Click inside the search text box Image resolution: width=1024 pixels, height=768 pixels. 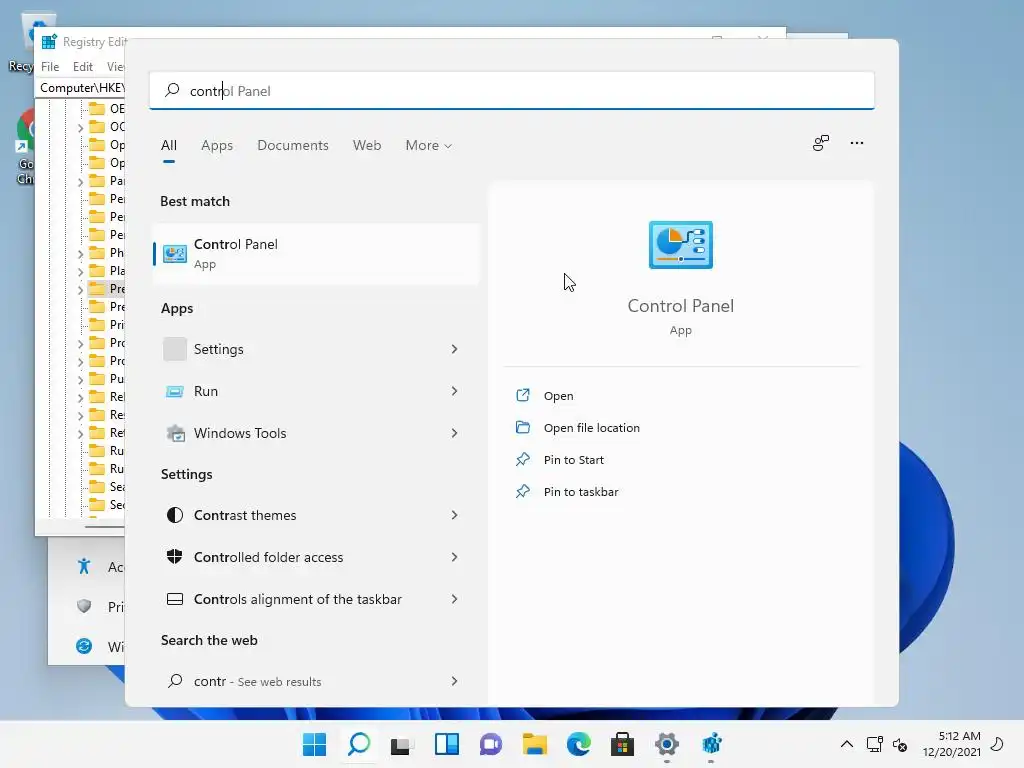coord(512,91)
